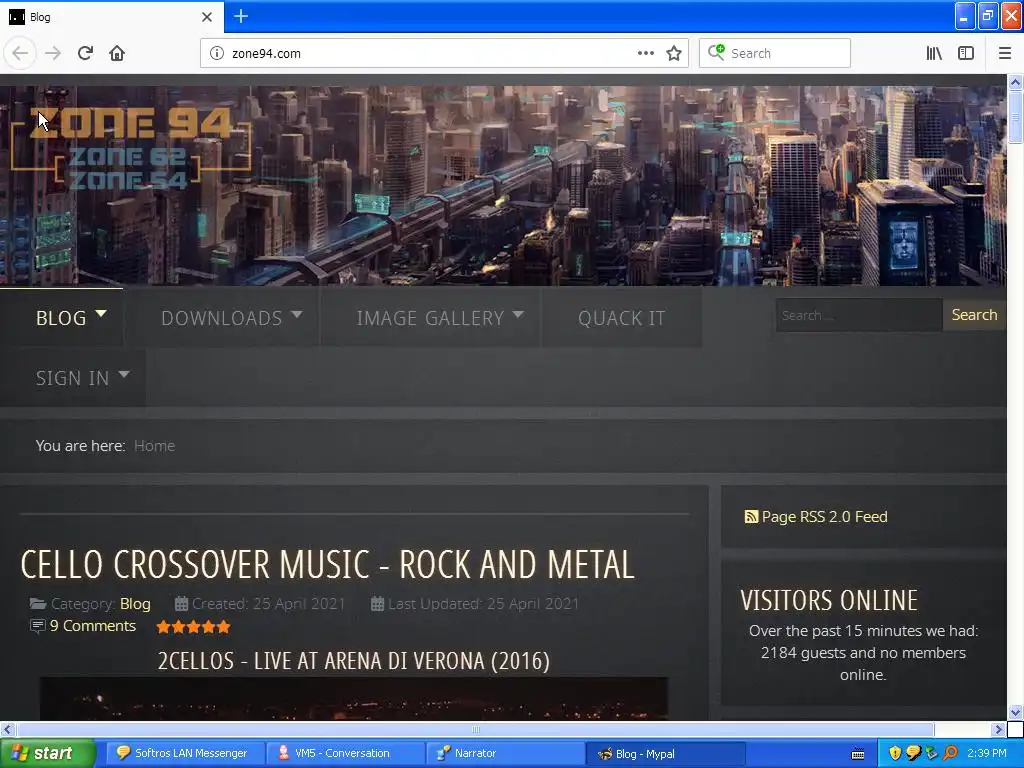This screenshot has height=768, width=1024.
Task: Open the IMAGE GALLERY menu
Action: pyautogui.click(x=430, y=318)
